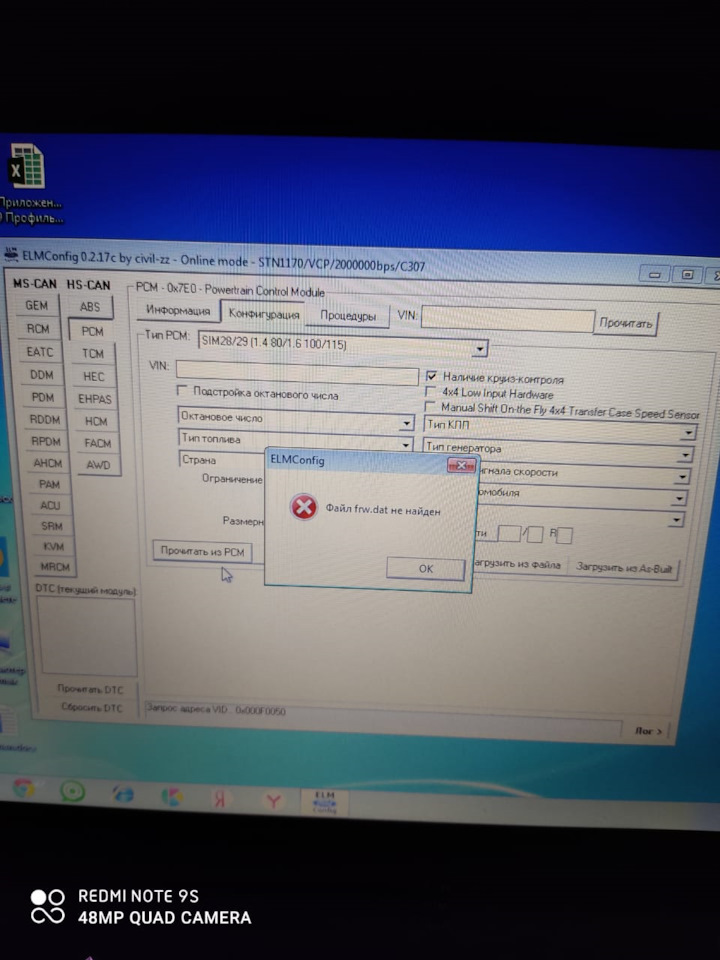
Task: Open the Excel file on the desktop
Action: [x=27, y=166]
